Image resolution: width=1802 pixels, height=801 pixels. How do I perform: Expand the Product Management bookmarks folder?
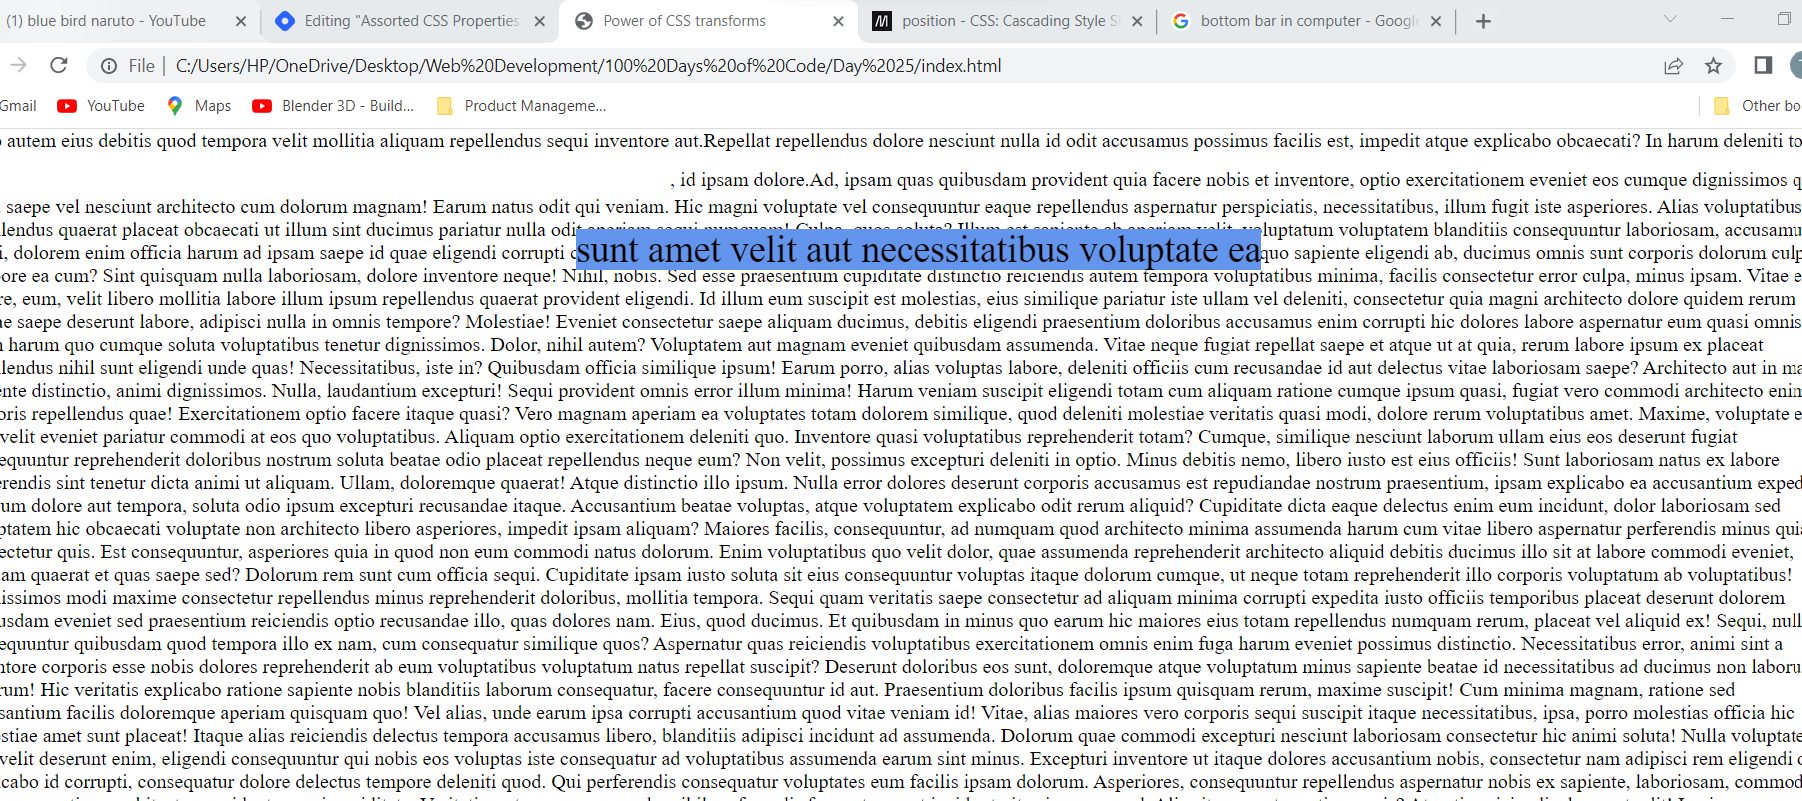point(521,106)
